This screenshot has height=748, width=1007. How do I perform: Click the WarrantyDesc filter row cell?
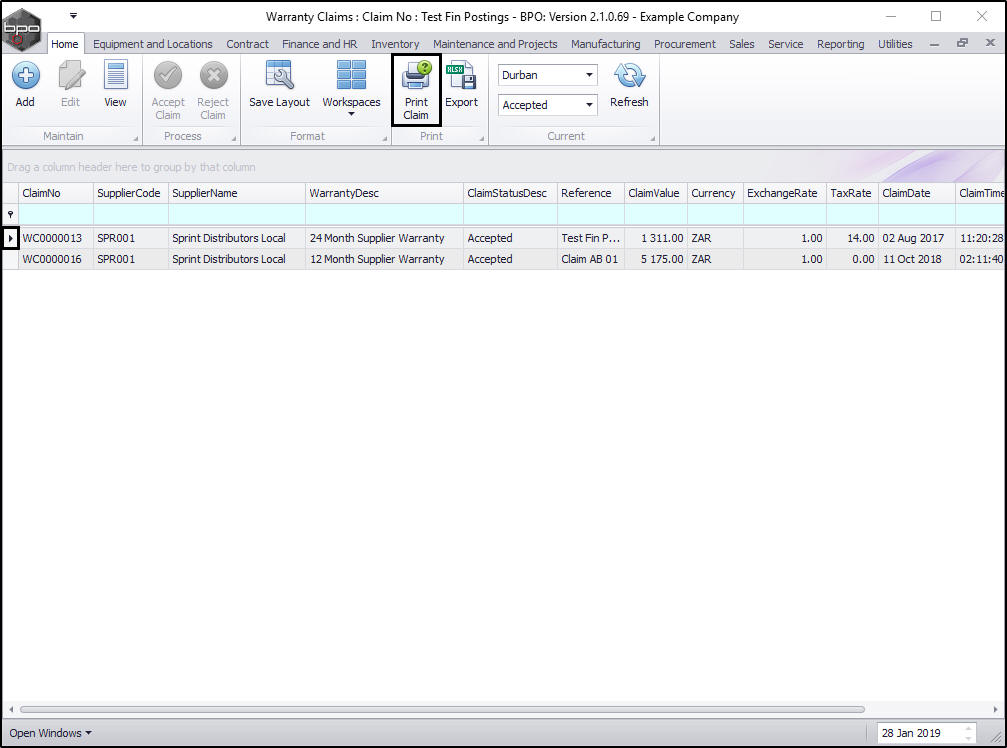click(x=384, y=214)
